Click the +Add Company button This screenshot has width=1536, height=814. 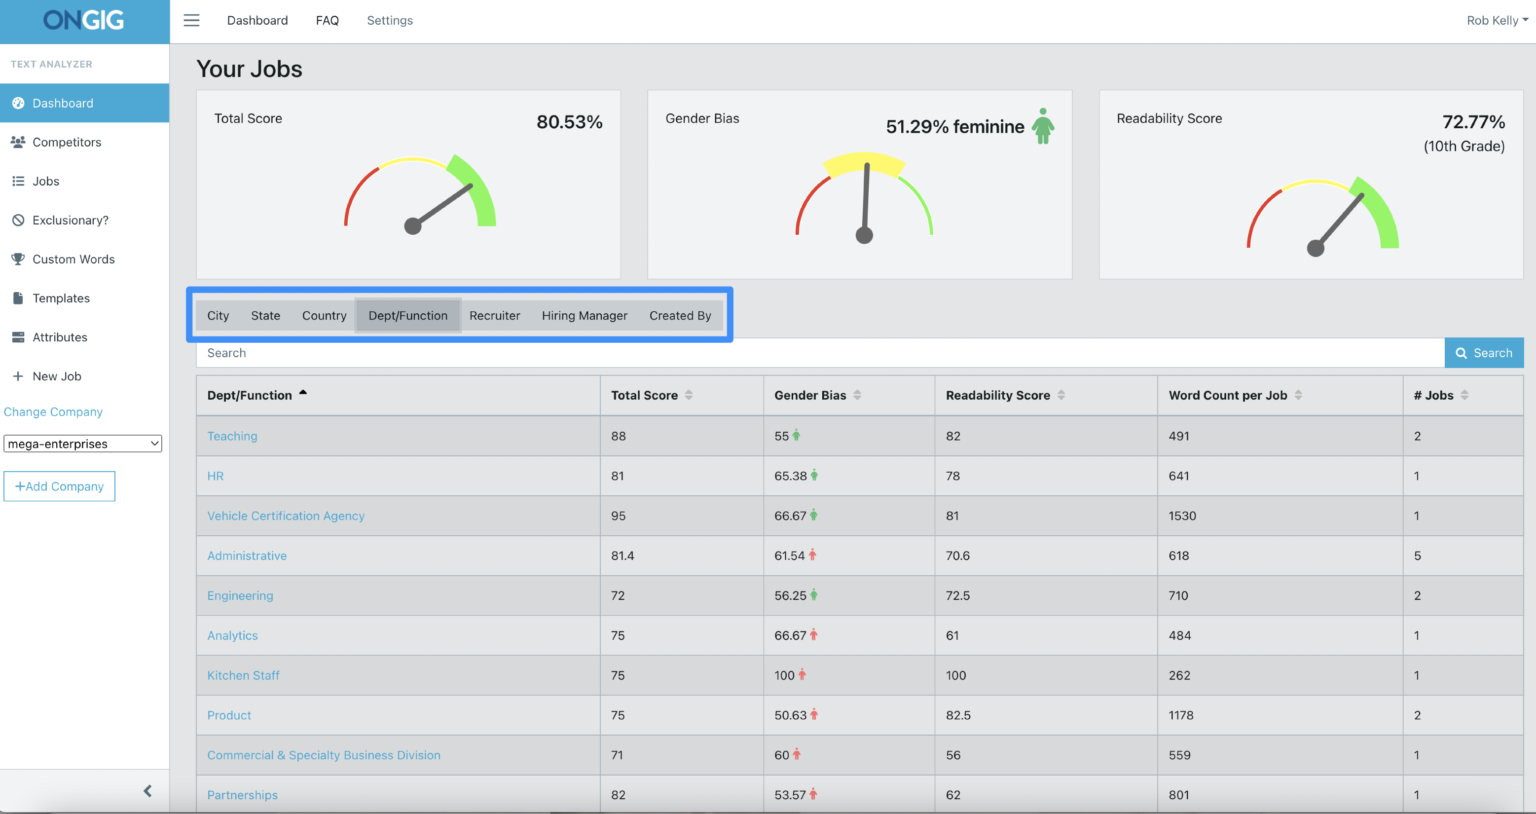[59, 486]
